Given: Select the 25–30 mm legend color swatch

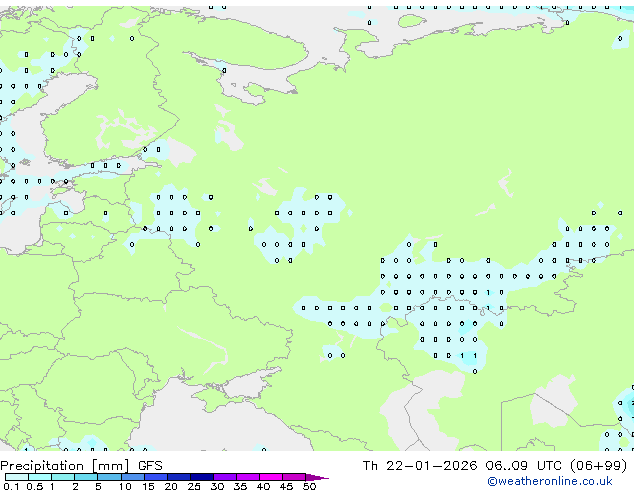Looking at the screenshot, I should [x=202, y=477].
